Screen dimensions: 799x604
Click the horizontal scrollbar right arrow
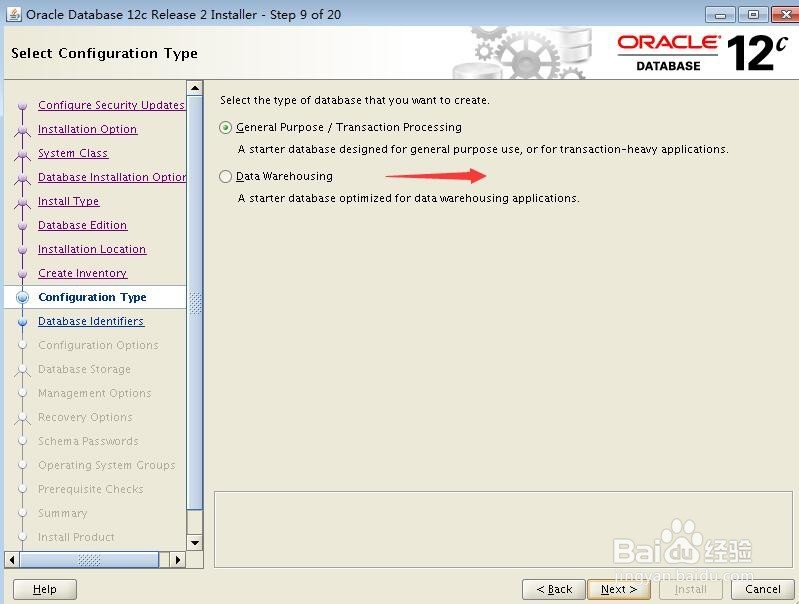[x=177, y=560]
